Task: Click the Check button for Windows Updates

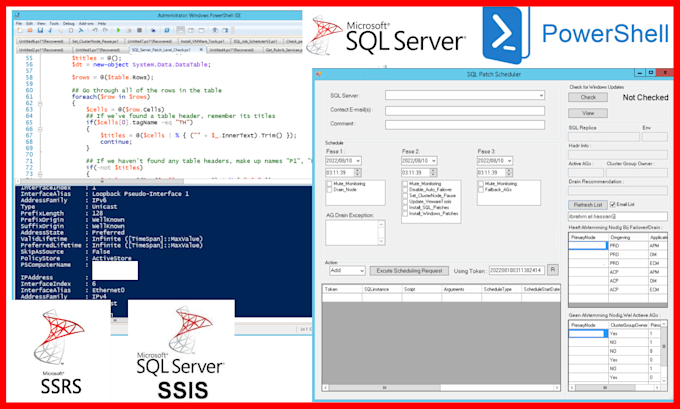Action: tap(588, 97)
